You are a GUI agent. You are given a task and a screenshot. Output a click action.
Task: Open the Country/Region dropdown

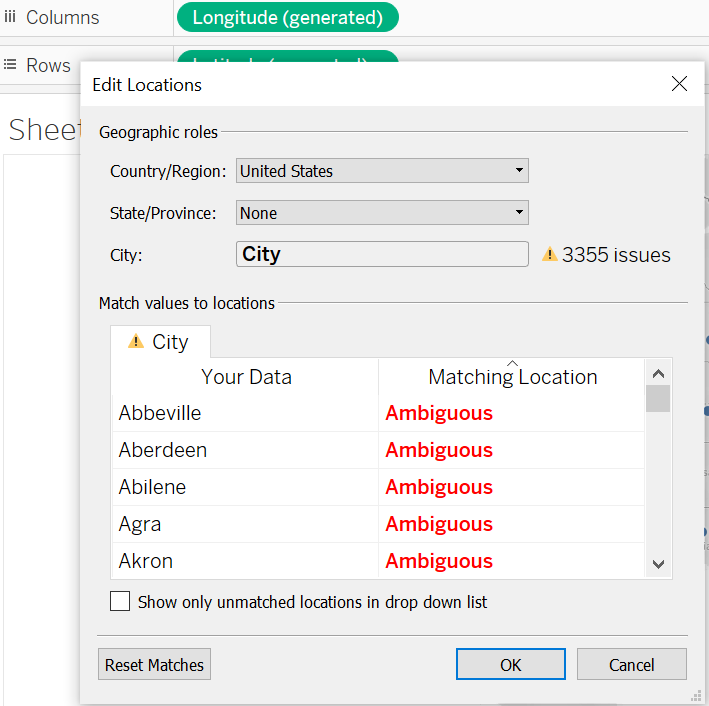(x=382, y=171)
